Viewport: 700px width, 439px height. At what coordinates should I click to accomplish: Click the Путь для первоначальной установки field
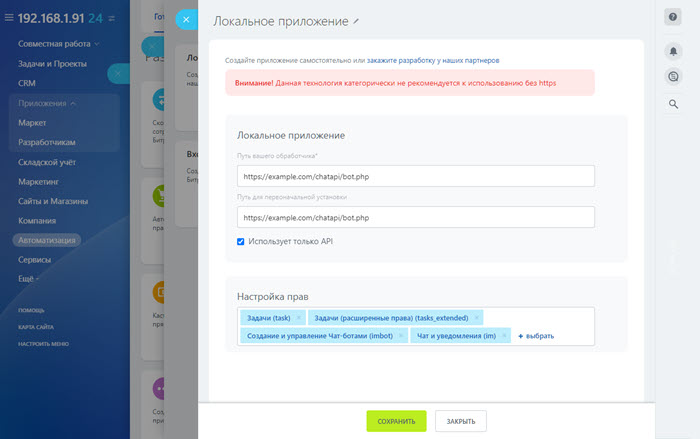[416, 217]
